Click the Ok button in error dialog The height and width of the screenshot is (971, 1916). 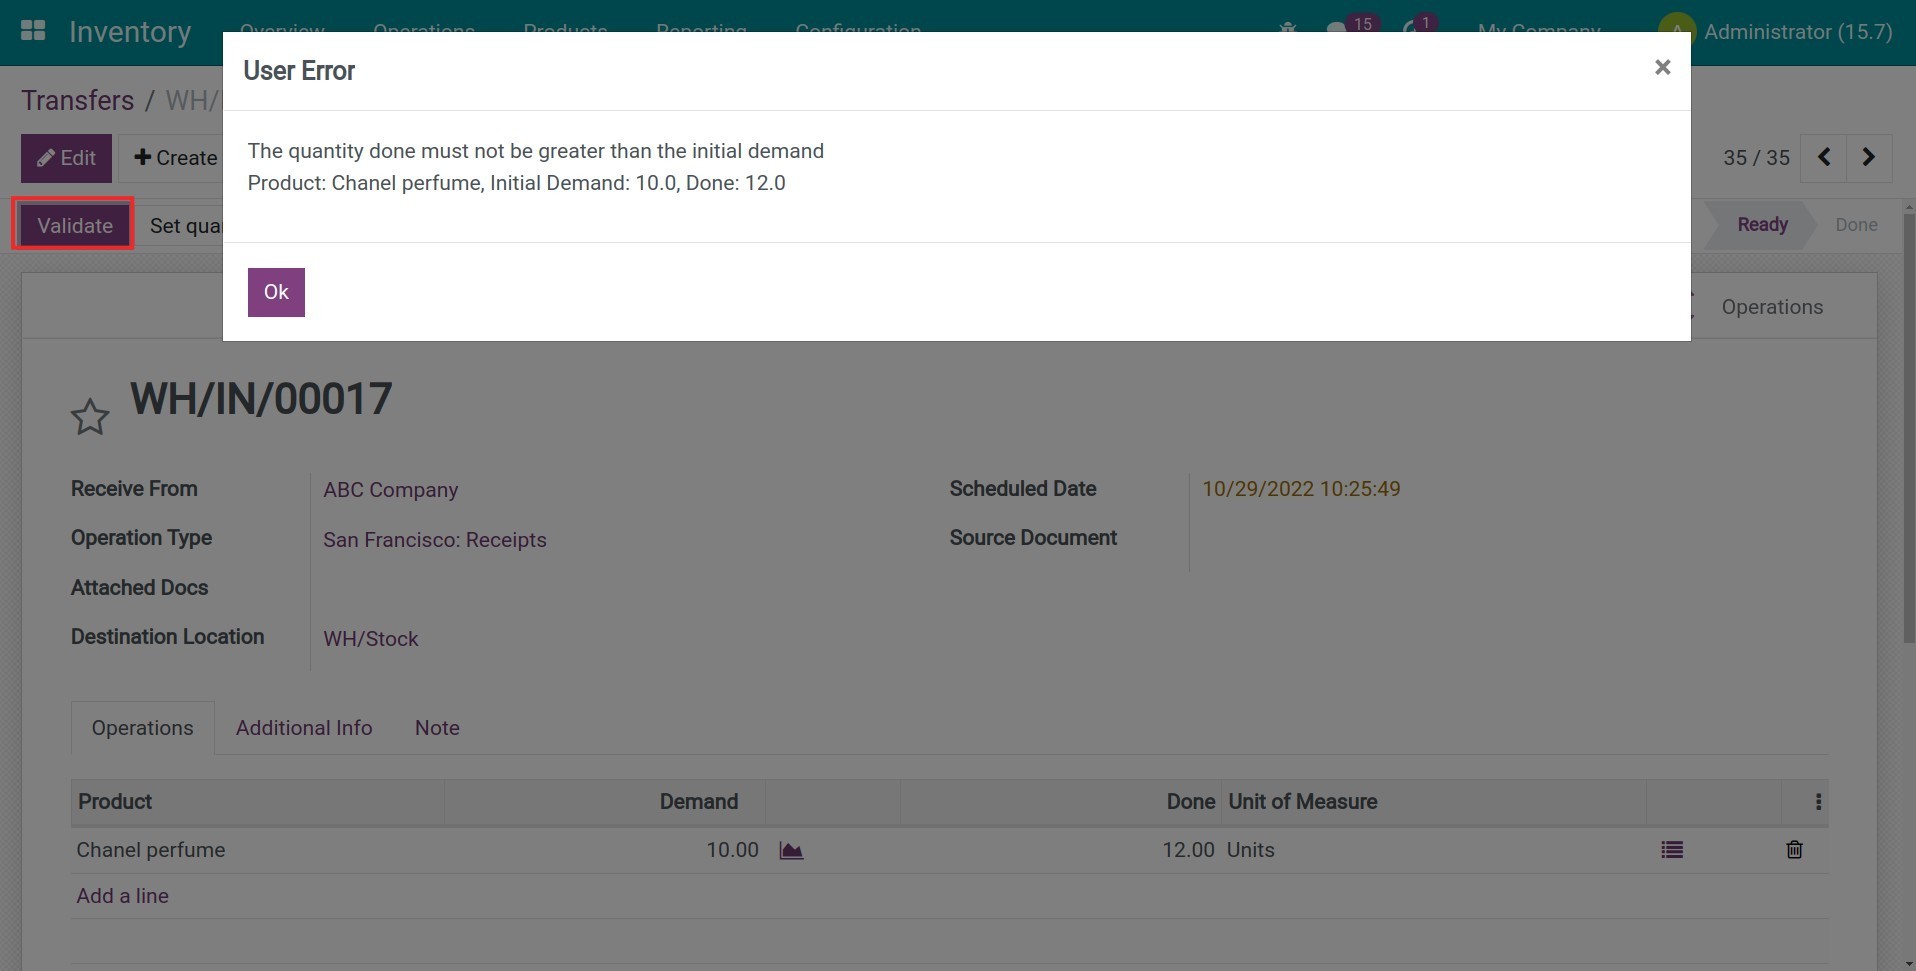pyautogui.click(x=276, y=292)
